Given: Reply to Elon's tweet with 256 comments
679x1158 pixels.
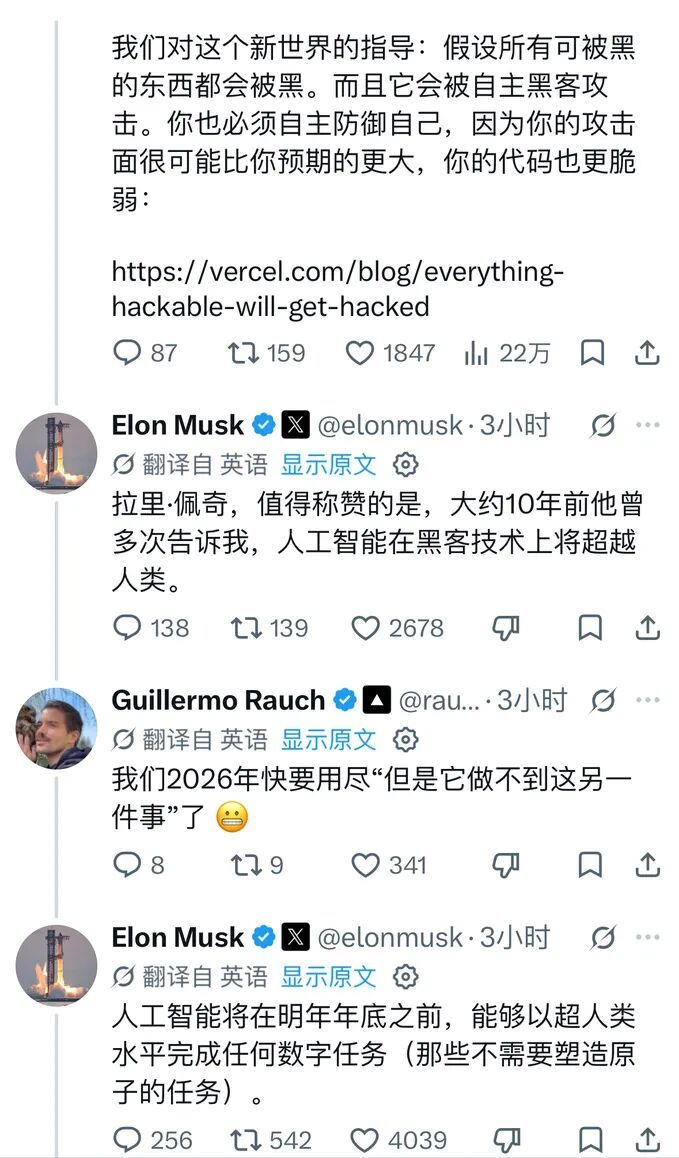Looking at the screenshot, I should coord(151,1139).
